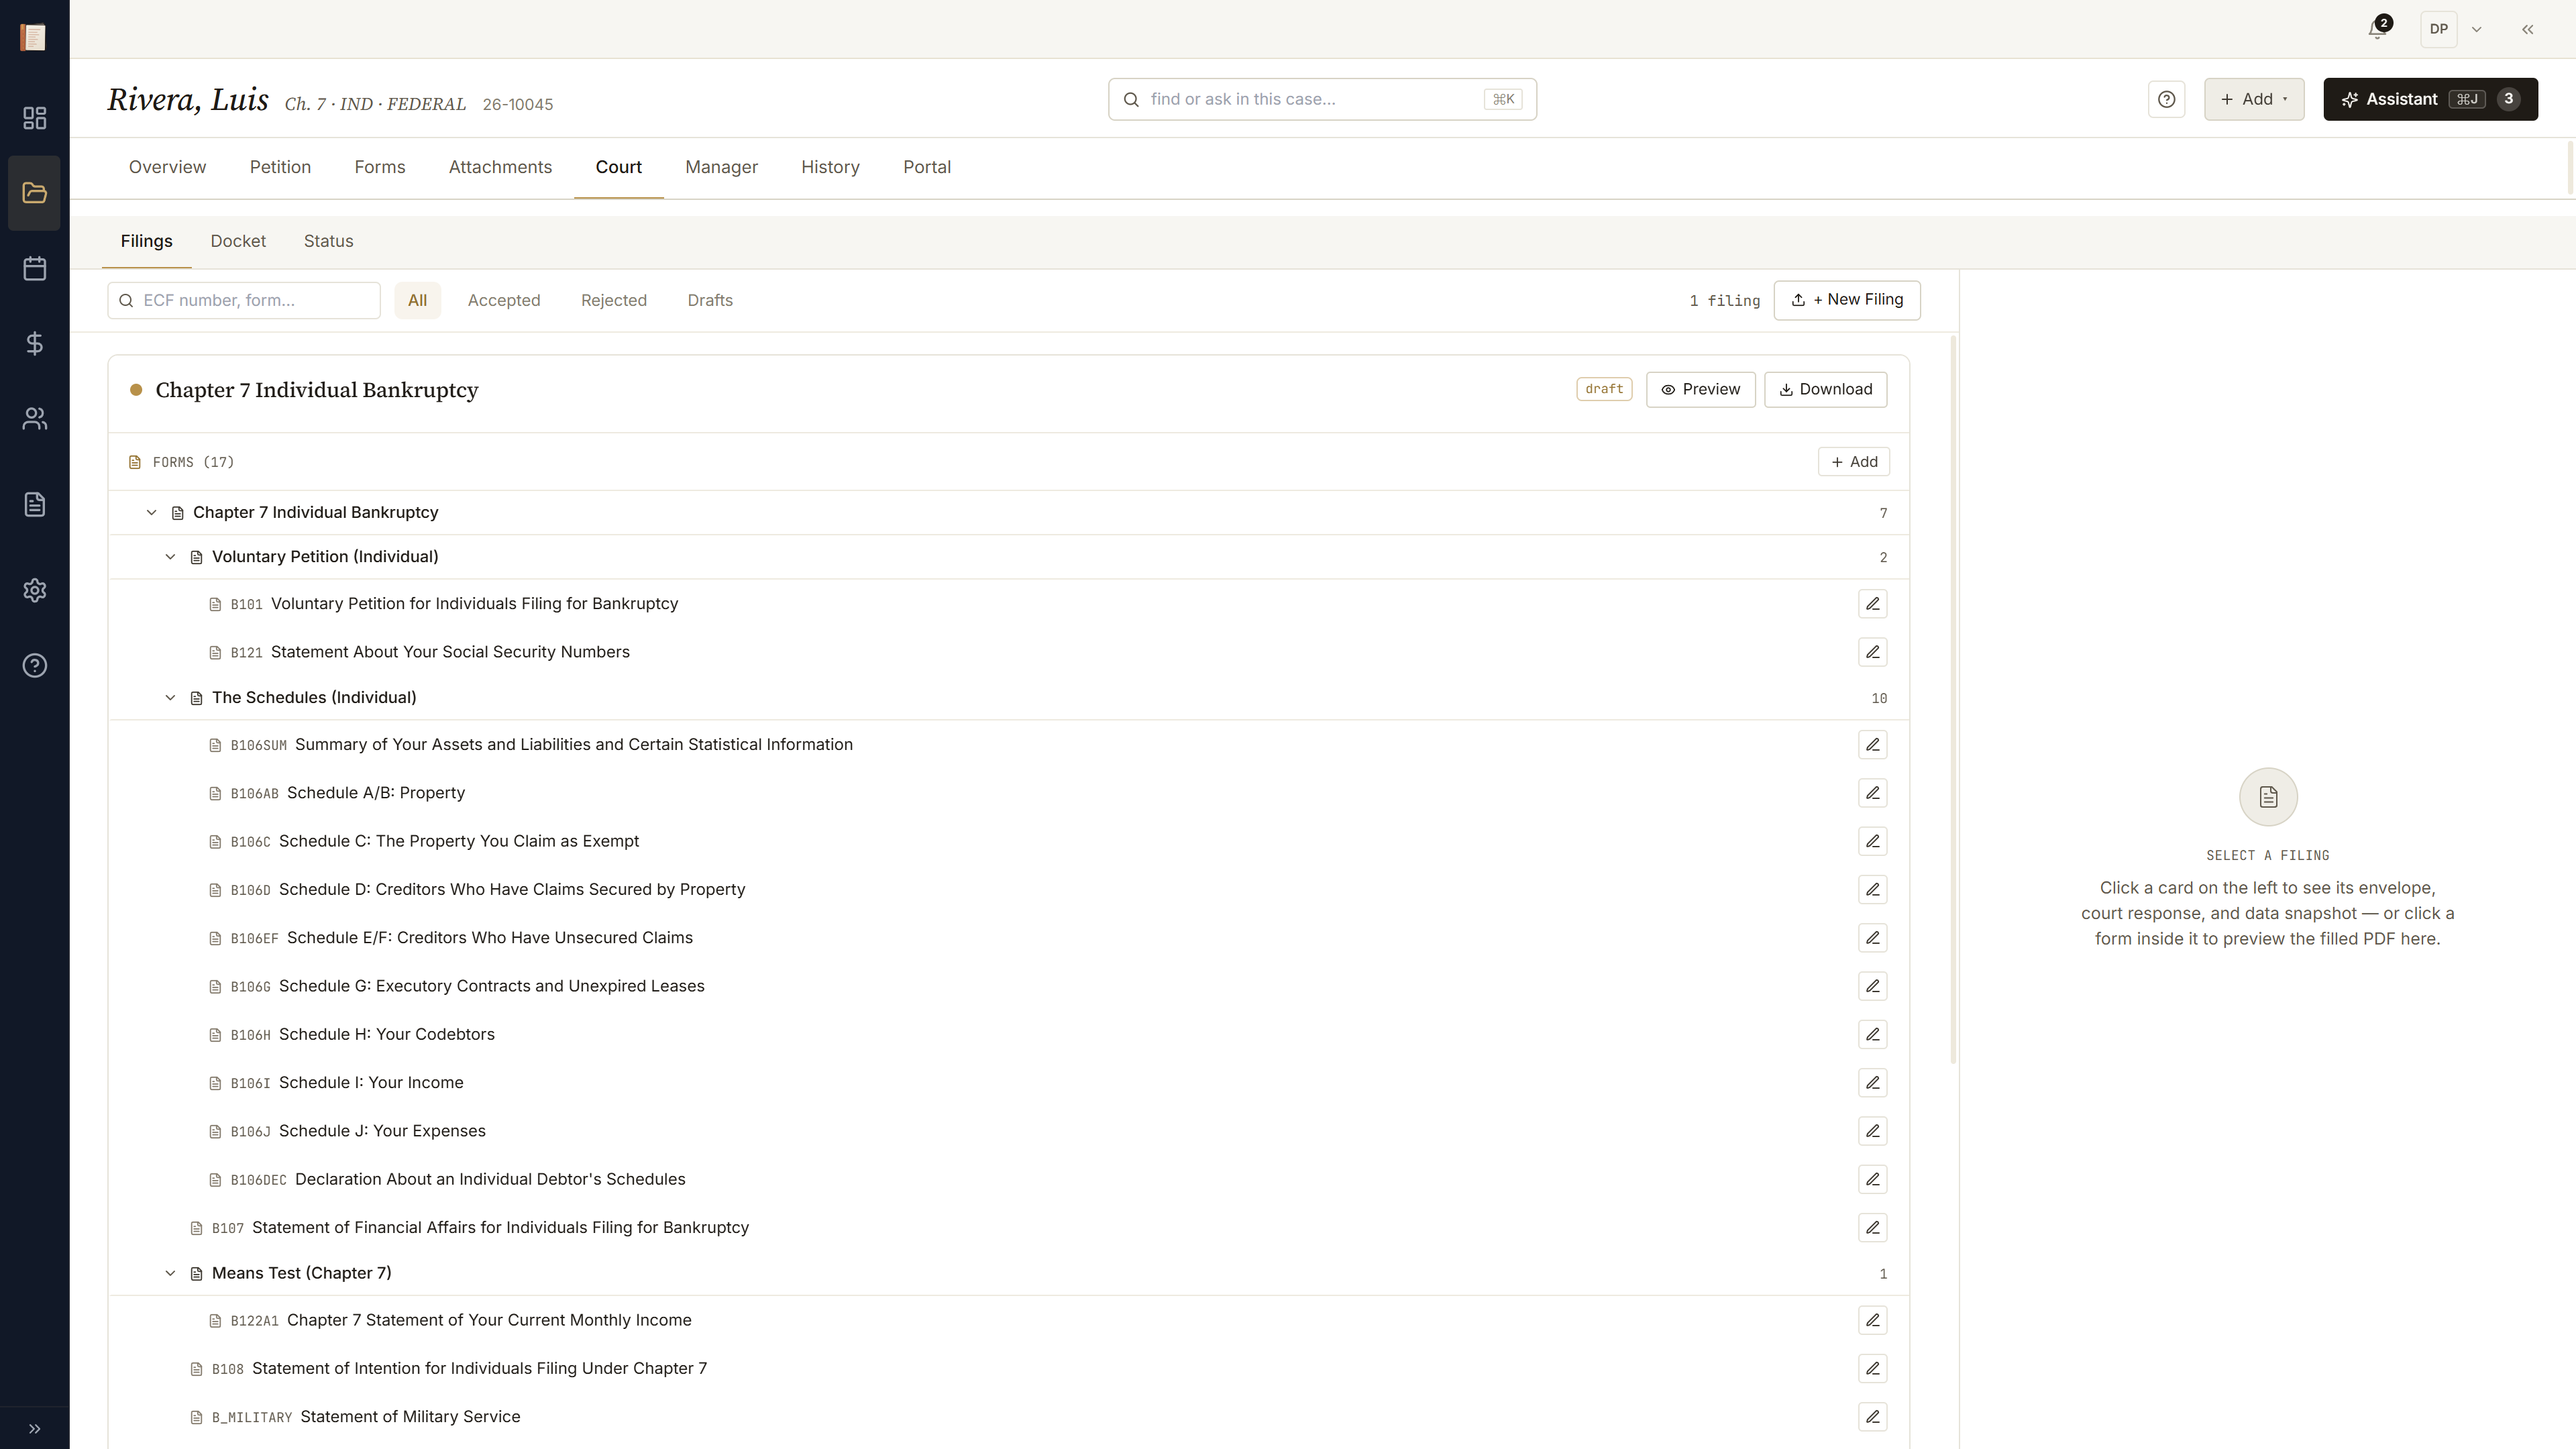Switch to Petition tab
The width and height of the screenshot is (2576, 1449).
pos(280,167)
